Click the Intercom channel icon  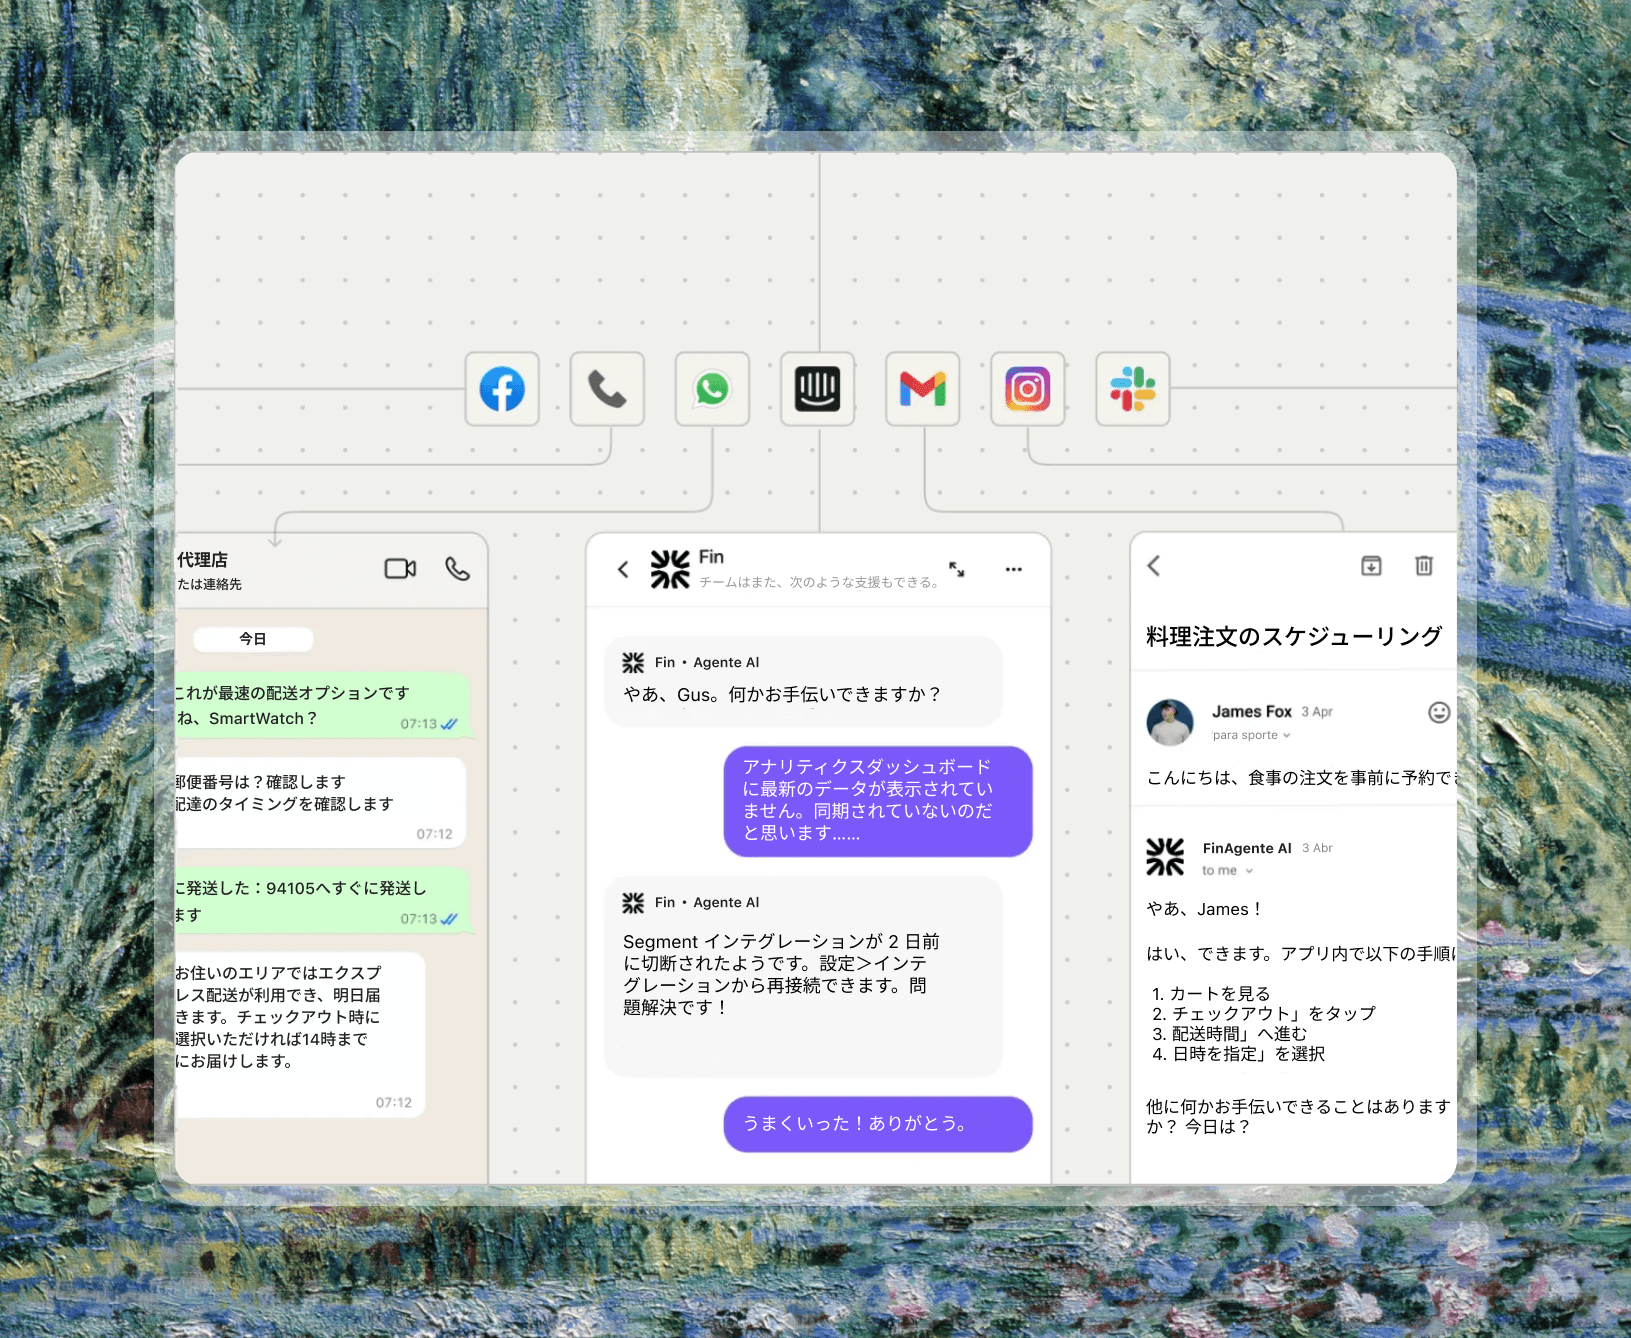pos(817,389)
